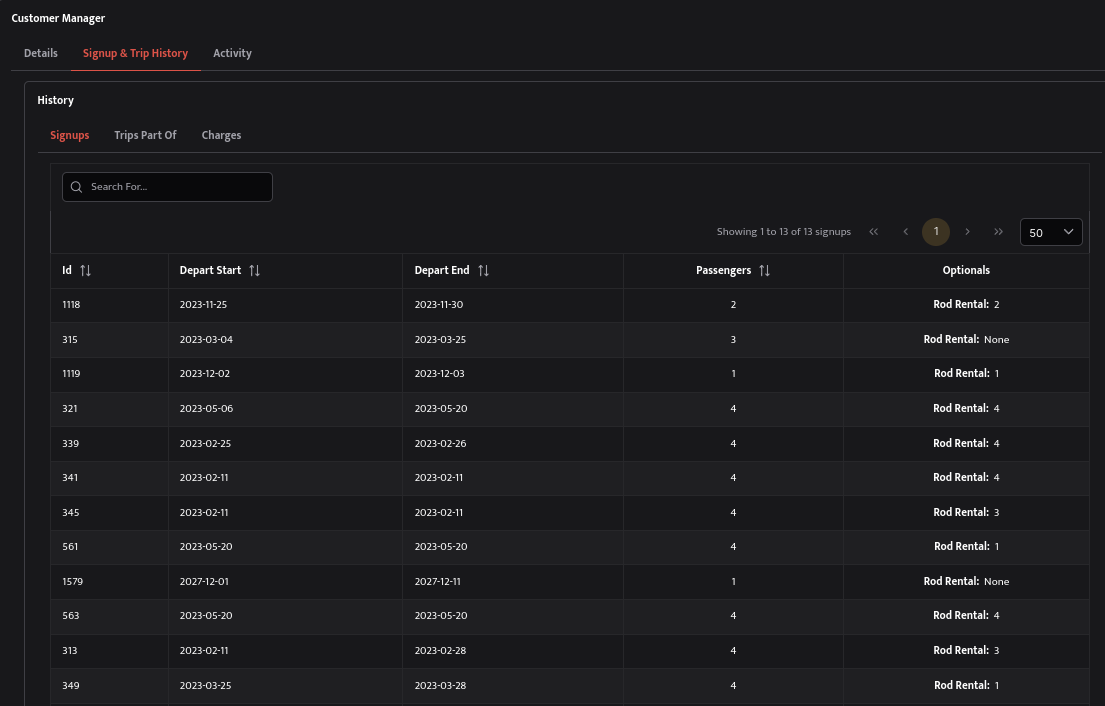Select Signup & Trip History tab
1105x706 pixels.
(x=135, y=54)
